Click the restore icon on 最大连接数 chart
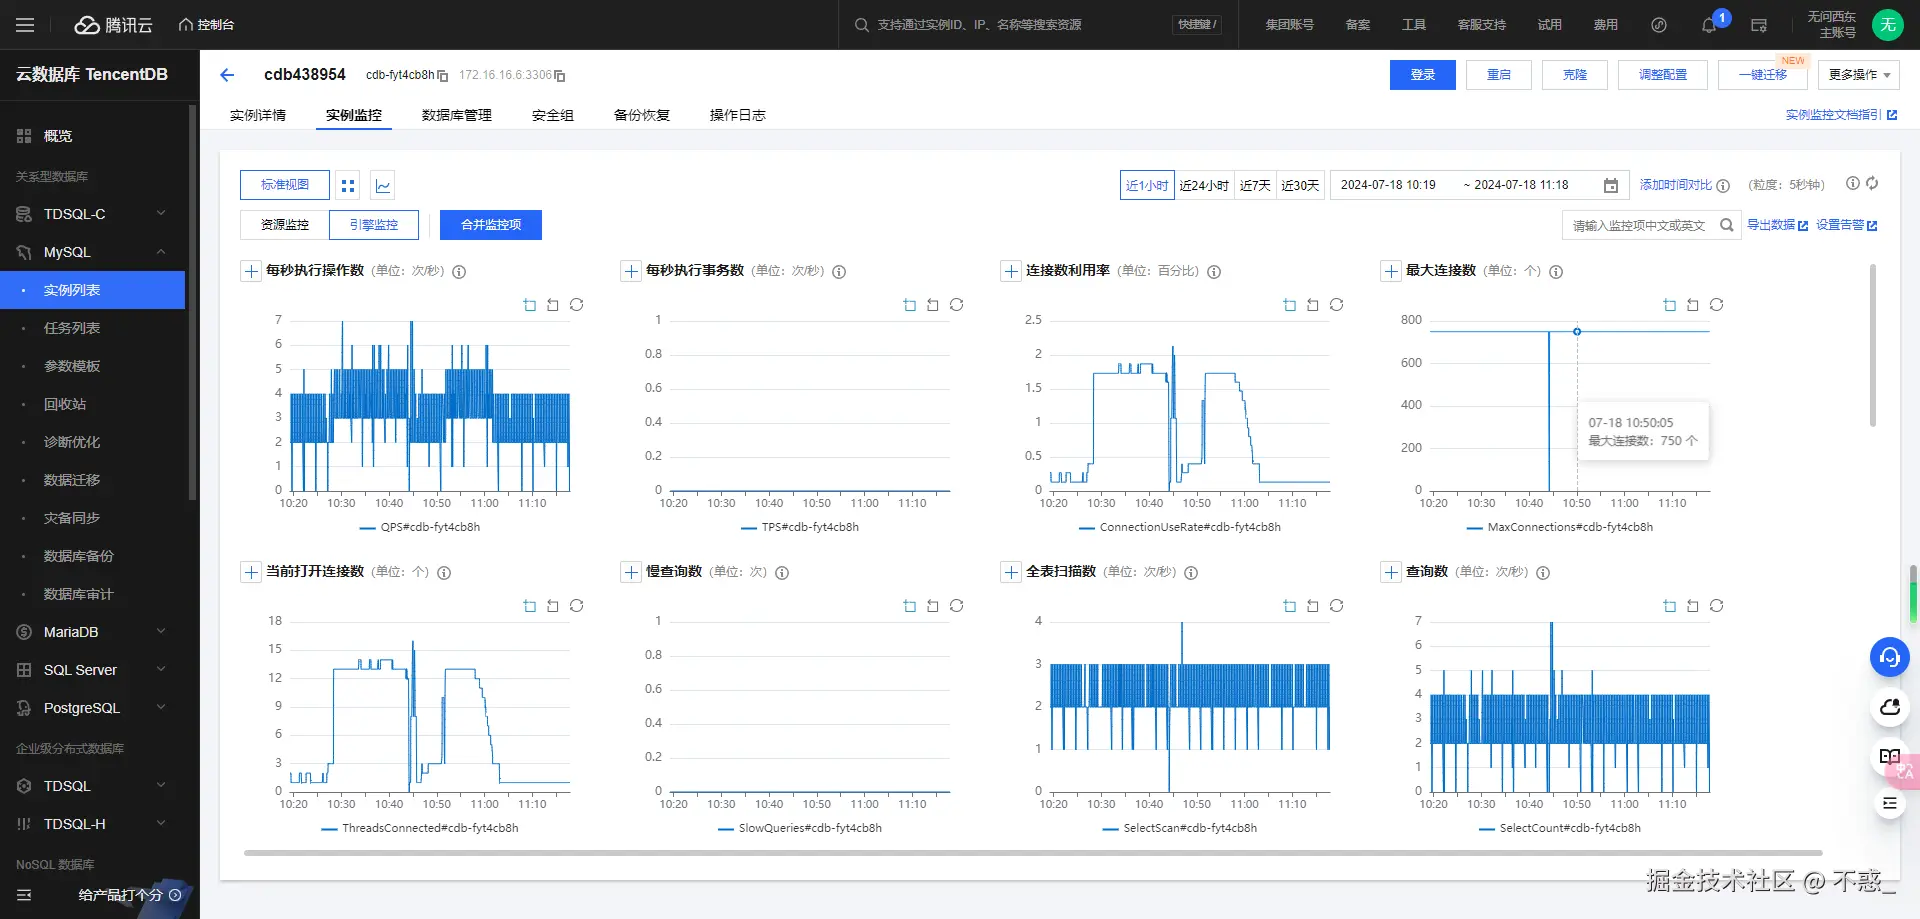Viewport: 1920px width, 919px height. [1717, 305]
